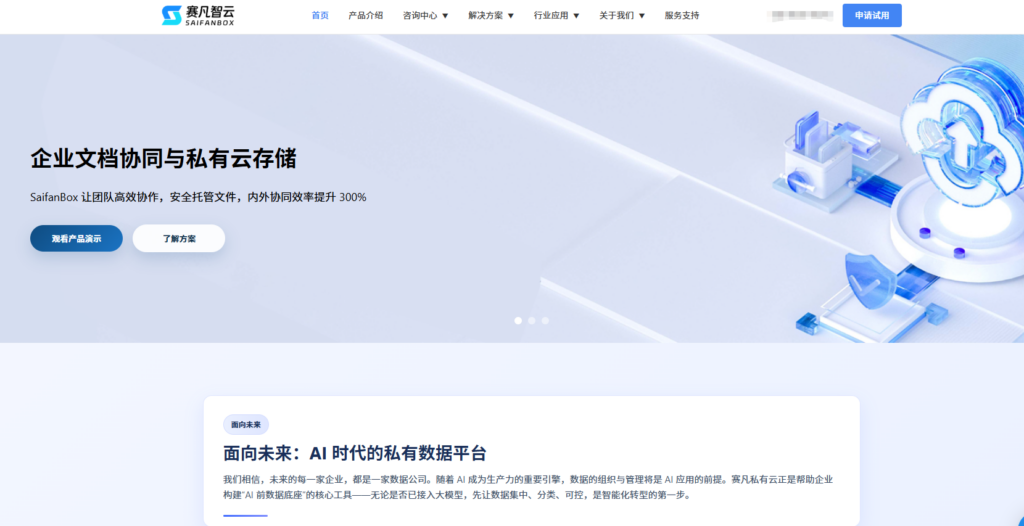Image resolution: width=1024 pixels, height=526 pixels.
Task: Select the third carousel dot
Action: click(545, 321)
